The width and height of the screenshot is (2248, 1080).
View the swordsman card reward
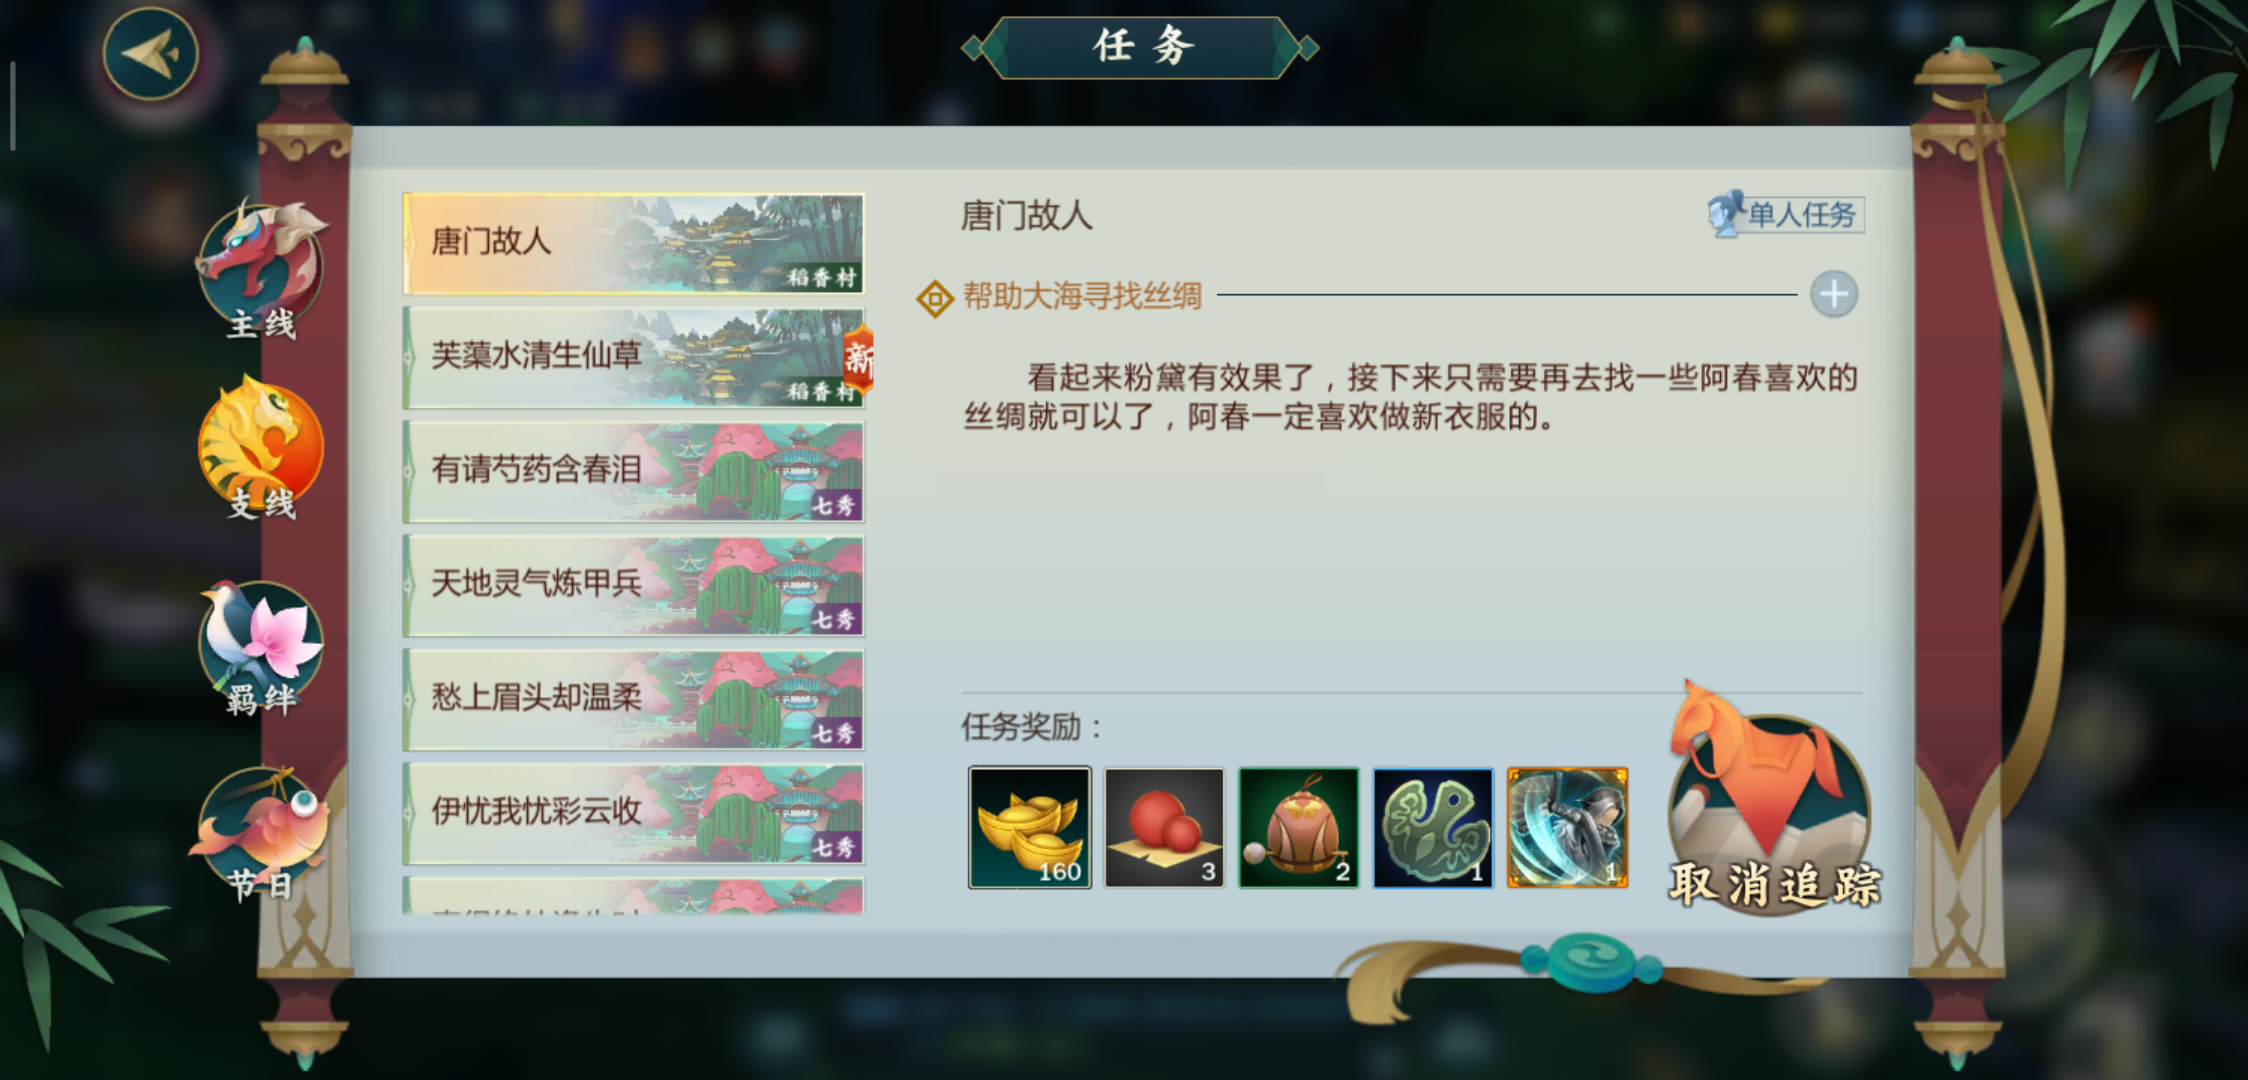pos(1567,828)
